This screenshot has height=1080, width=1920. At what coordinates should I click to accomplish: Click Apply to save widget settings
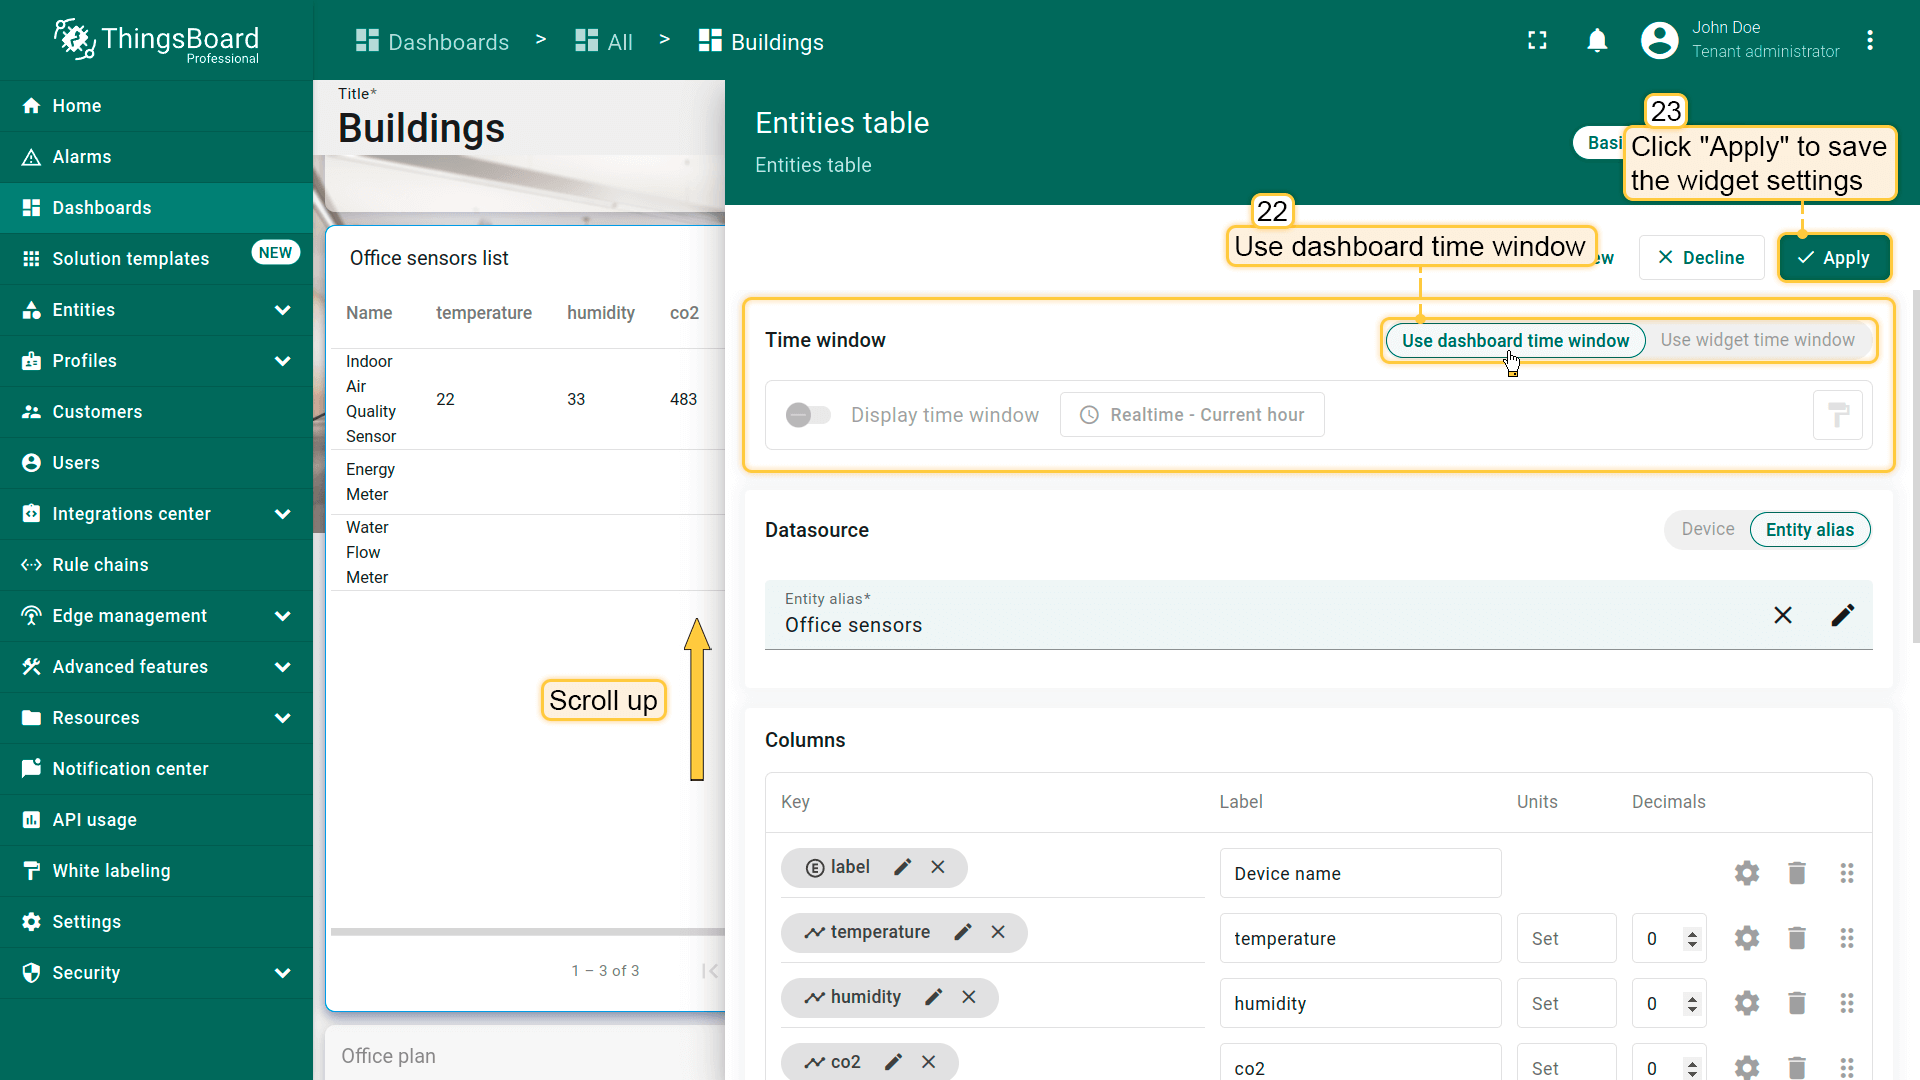1833,258
